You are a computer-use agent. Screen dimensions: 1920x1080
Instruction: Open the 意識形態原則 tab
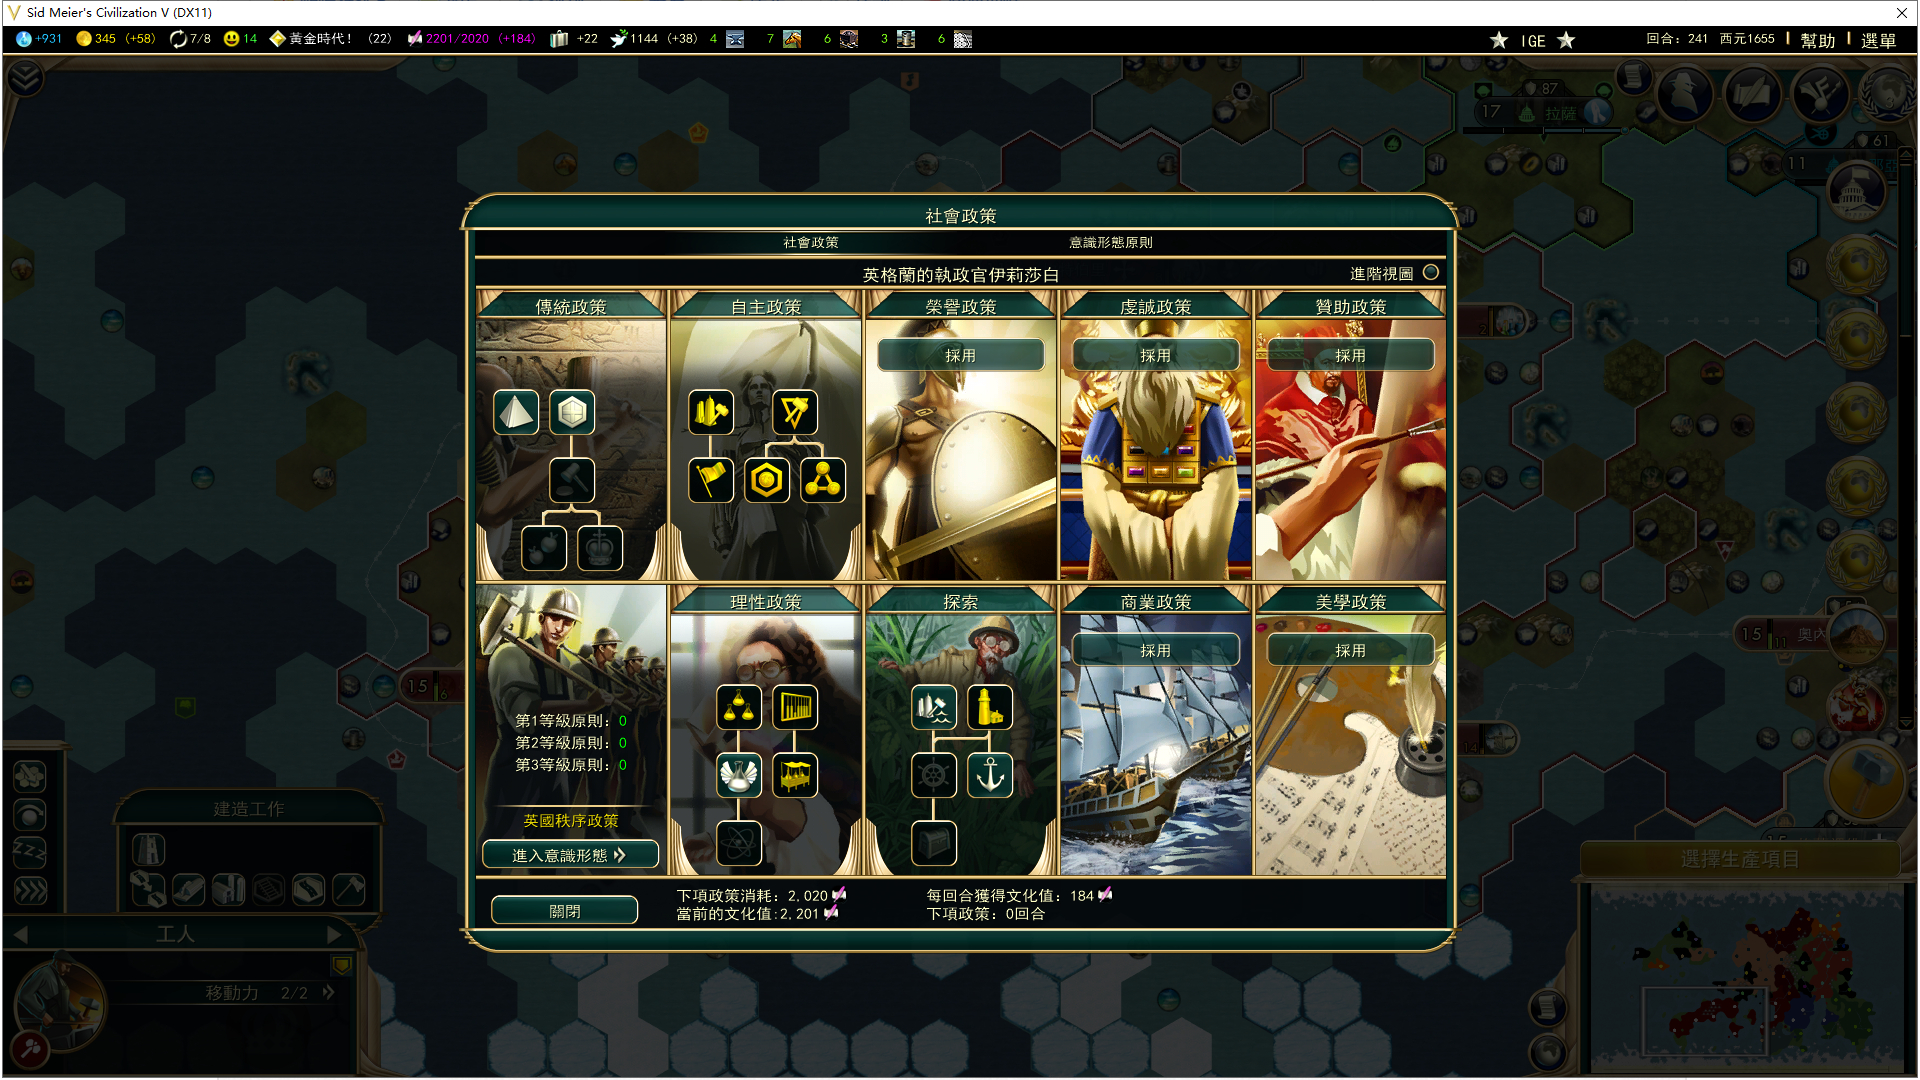click(1111, 242)
